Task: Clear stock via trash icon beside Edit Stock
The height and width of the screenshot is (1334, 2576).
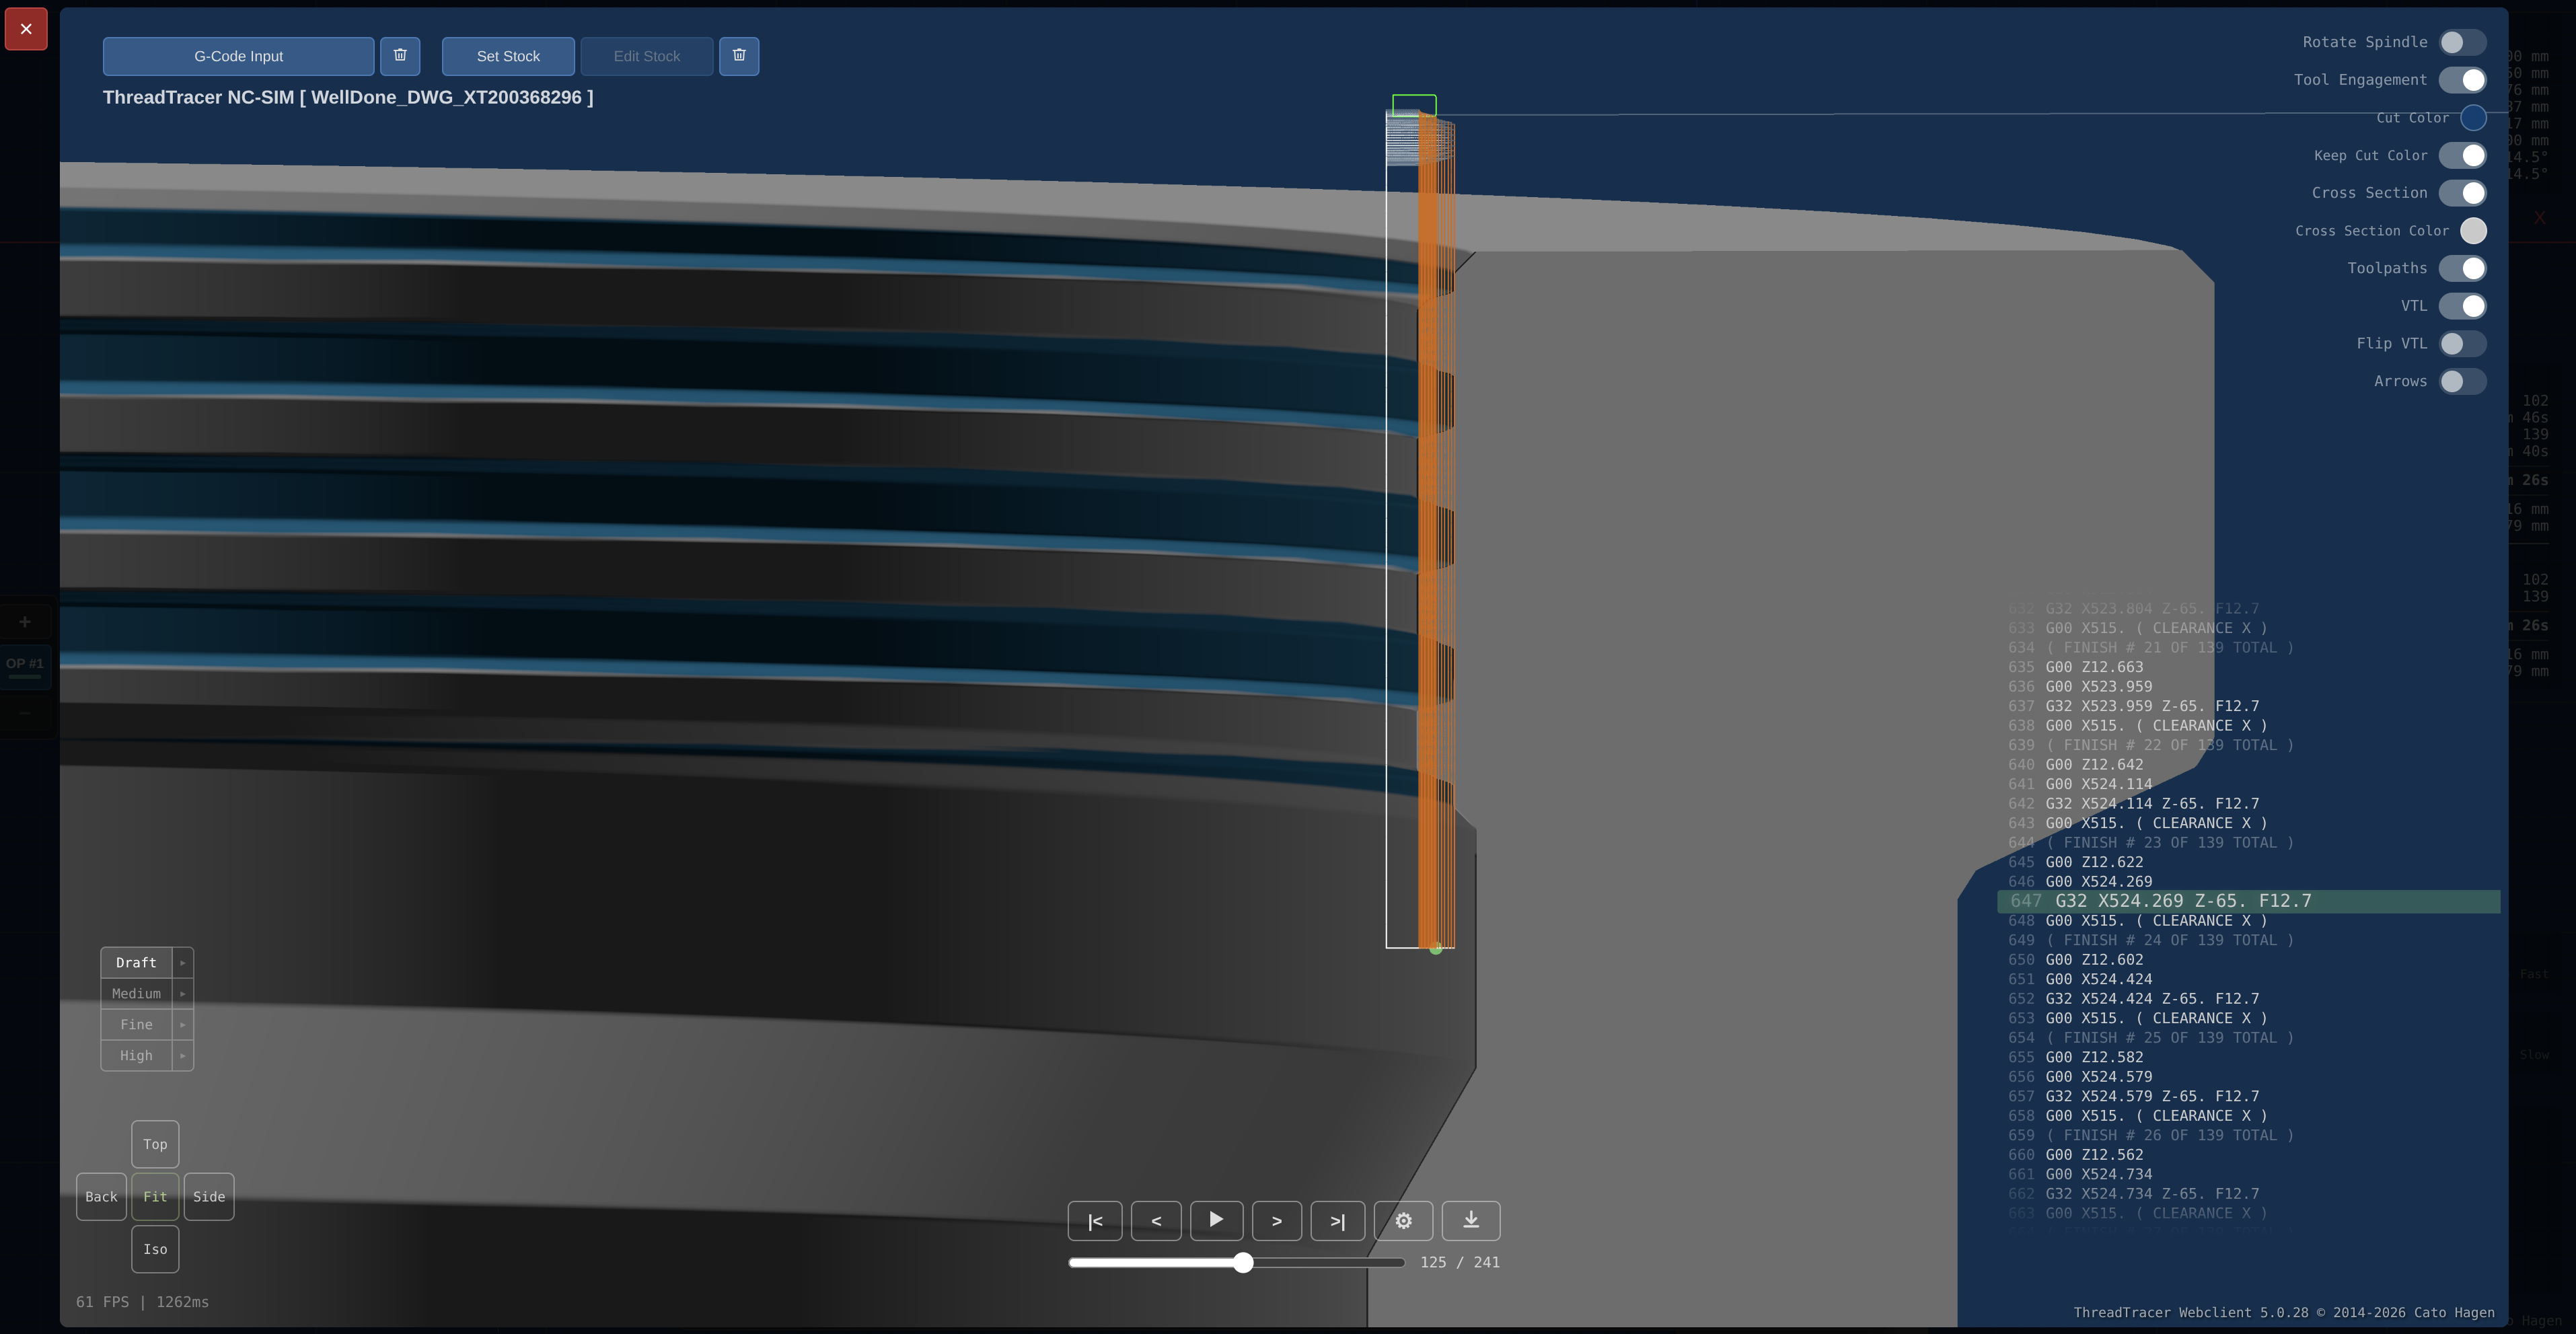Action: click(739, 56)
